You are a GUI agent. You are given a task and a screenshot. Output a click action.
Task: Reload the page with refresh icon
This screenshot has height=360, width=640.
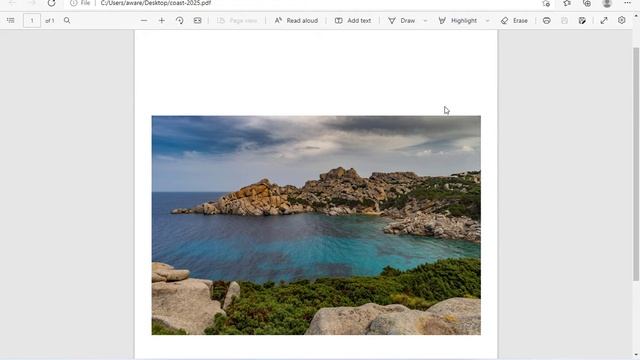(x=51, y=3)
